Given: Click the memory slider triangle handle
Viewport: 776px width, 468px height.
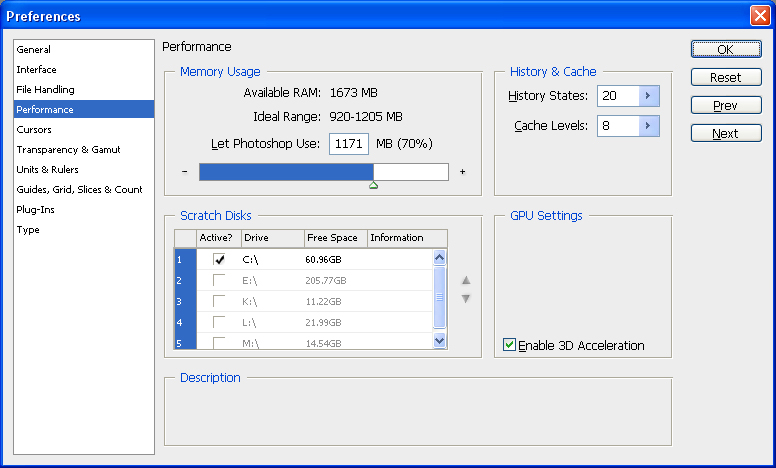Looking at the screenshot, I should click(x=374, y=185).
